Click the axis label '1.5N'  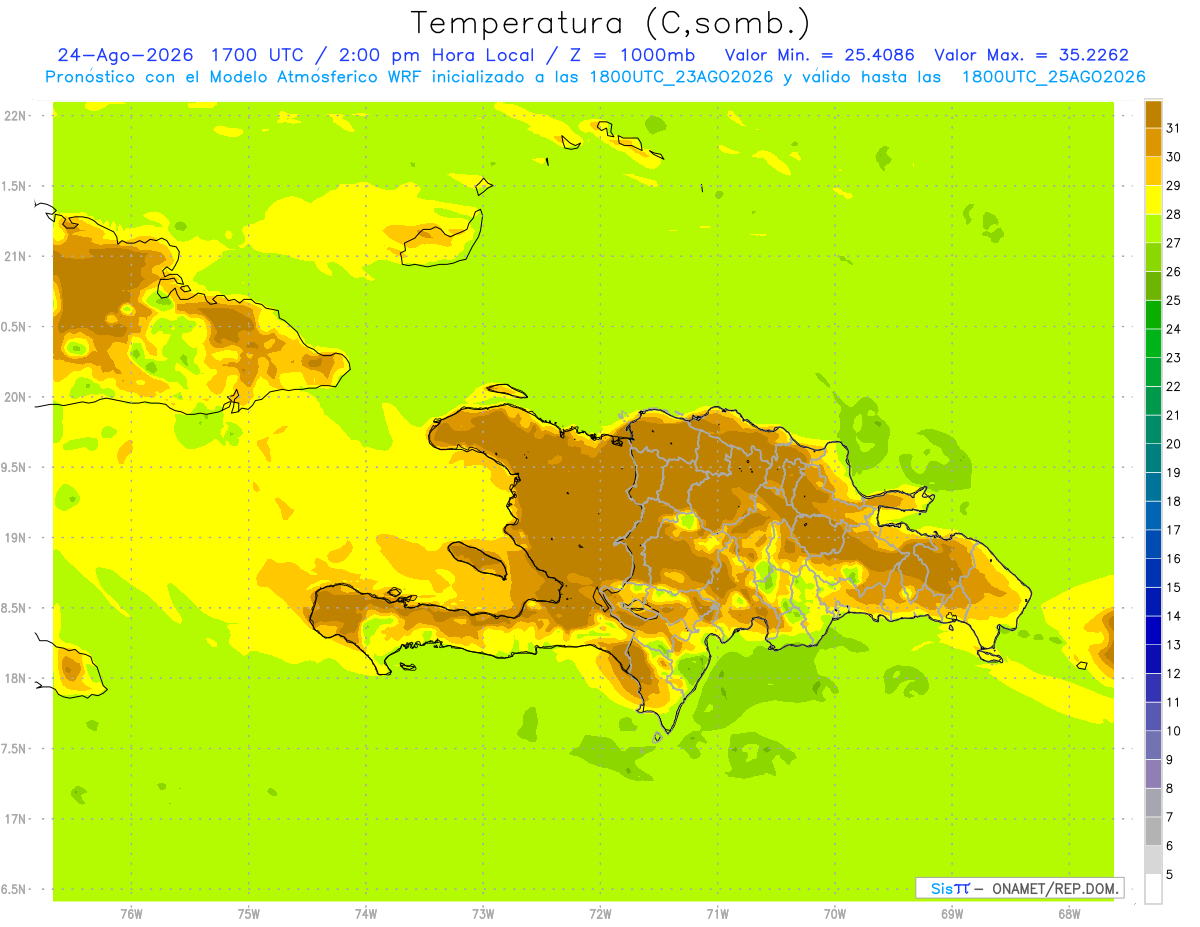coord(15,186)
